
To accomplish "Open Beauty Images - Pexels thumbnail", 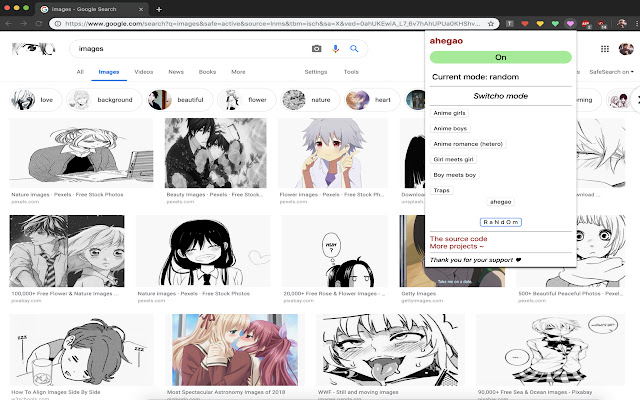I will [216, 153].
